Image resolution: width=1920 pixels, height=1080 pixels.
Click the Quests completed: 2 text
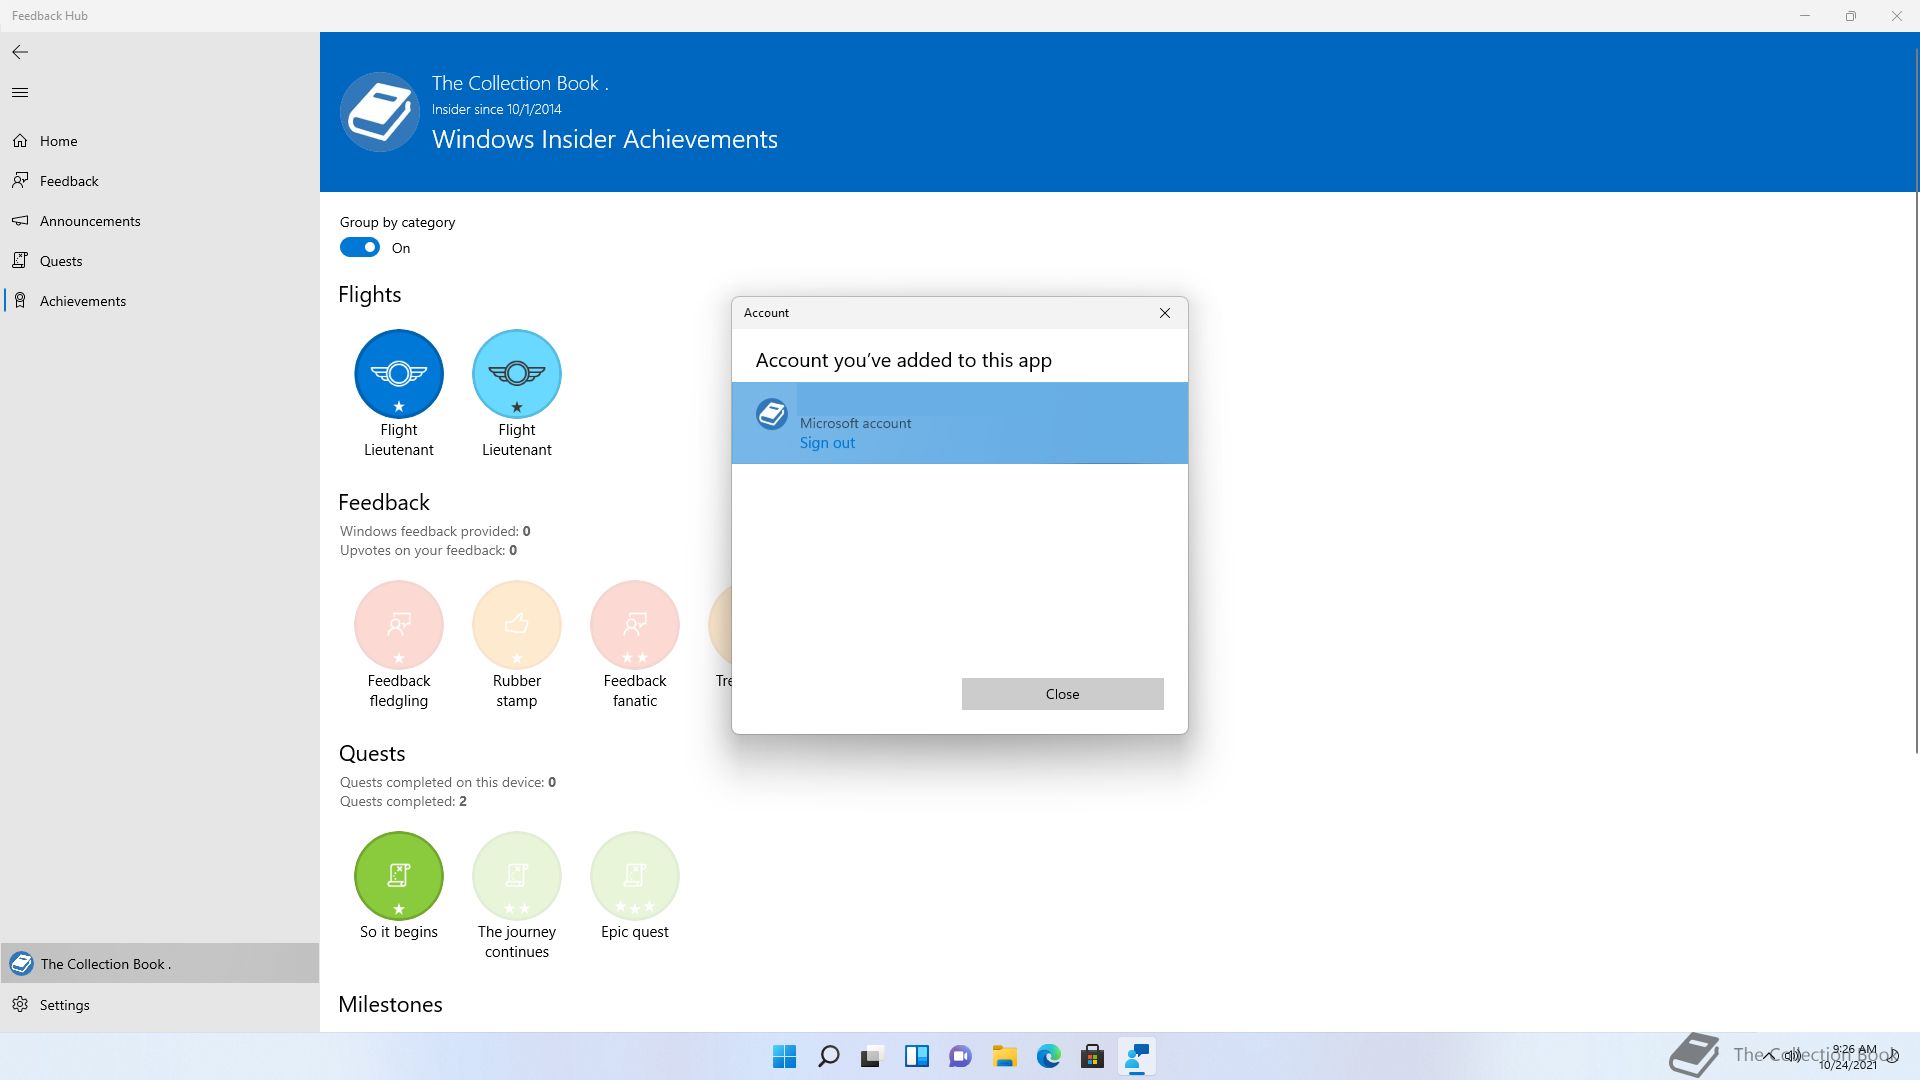click(x=403, y=802)
